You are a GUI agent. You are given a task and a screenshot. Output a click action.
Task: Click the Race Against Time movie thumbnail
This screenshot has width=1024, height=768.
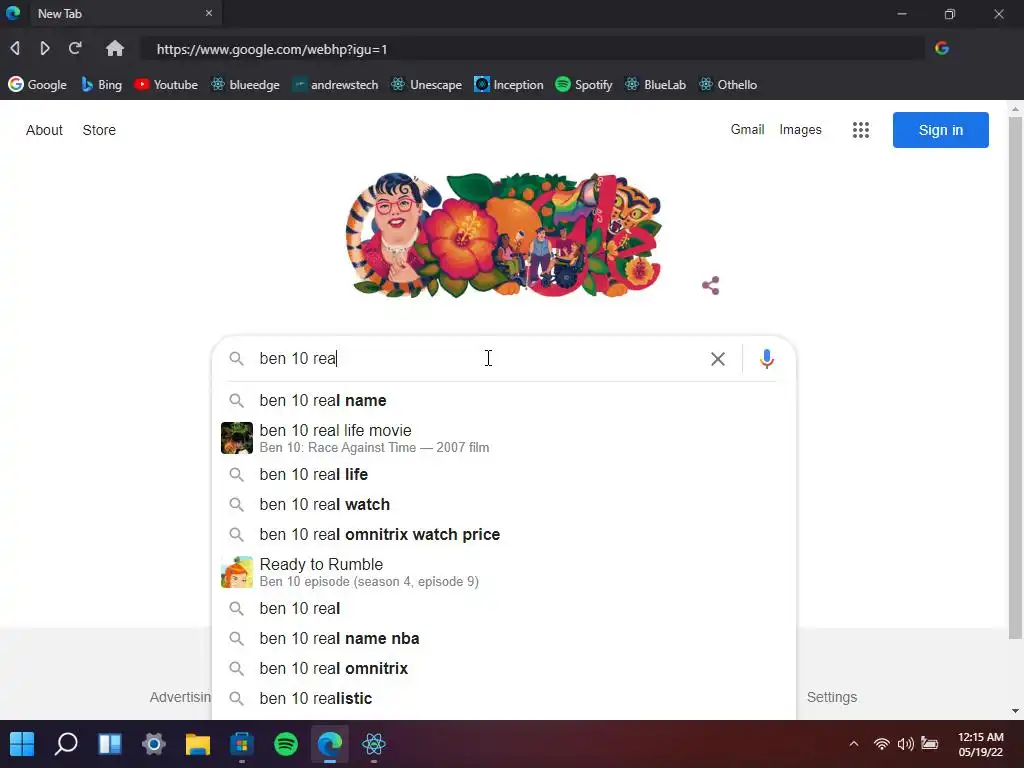[237, 438]
